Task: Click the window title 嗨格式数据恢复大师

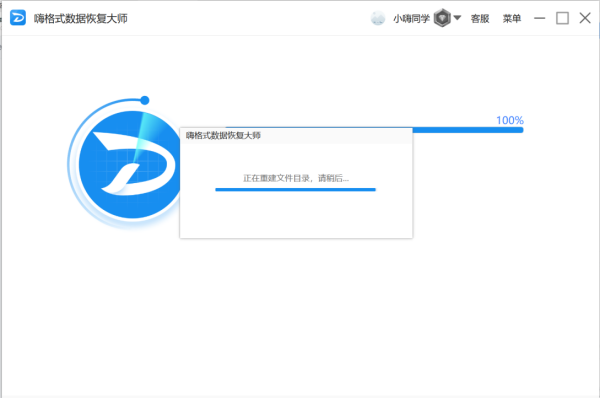Action: coord(81,18)
